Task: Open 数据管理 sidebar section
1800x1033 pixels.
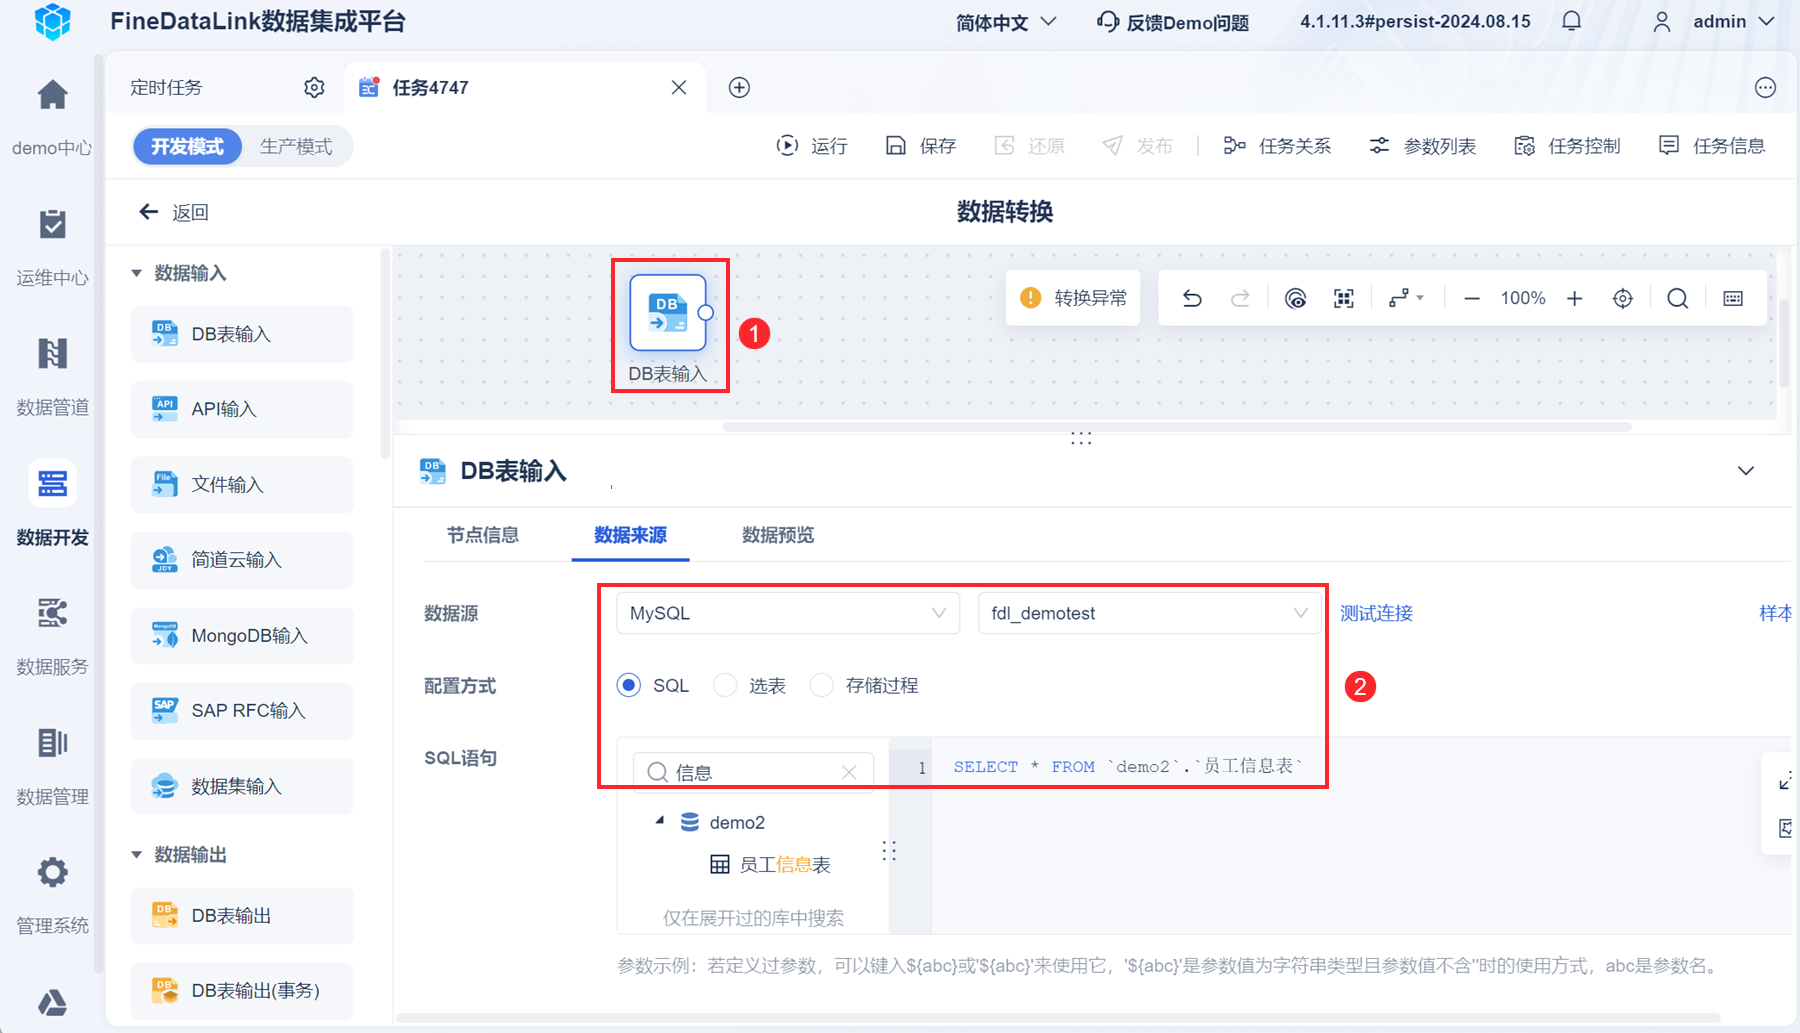Action: (52, 742)
